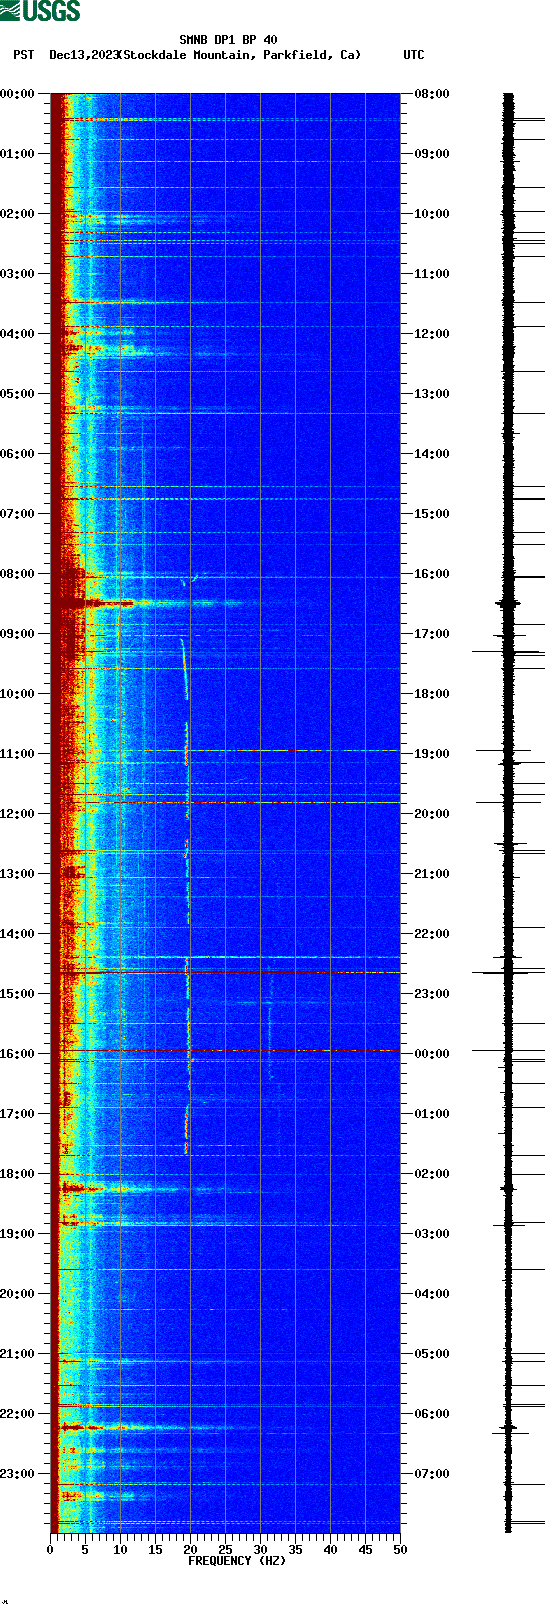Click the PST time label '00:00'
The height and width of the screenshot is (1613, 552).
point(18,94)
